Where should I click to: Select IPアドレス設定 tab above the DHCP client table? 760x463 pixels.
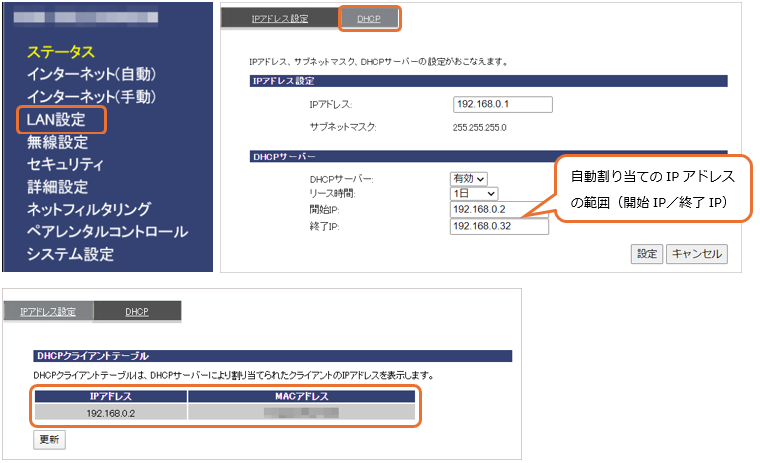pyautogui.click(x=47, y=312)
